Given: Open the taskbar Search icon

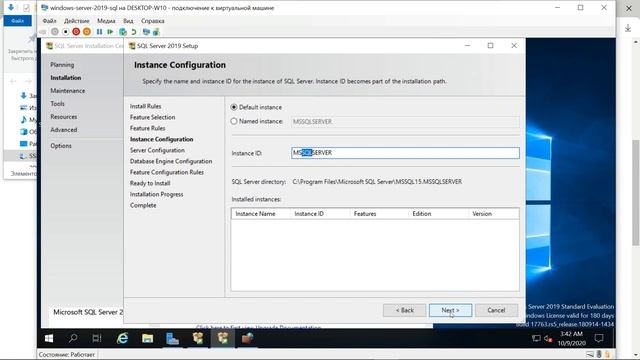Looking at the screenshot, I should (73, 338).
